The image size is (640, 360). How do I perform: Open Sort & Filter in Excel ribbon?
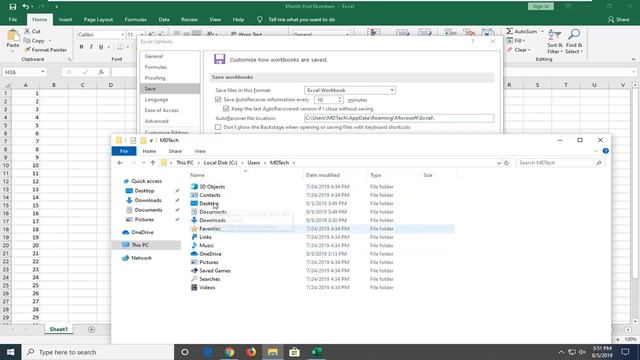[555, 42]
